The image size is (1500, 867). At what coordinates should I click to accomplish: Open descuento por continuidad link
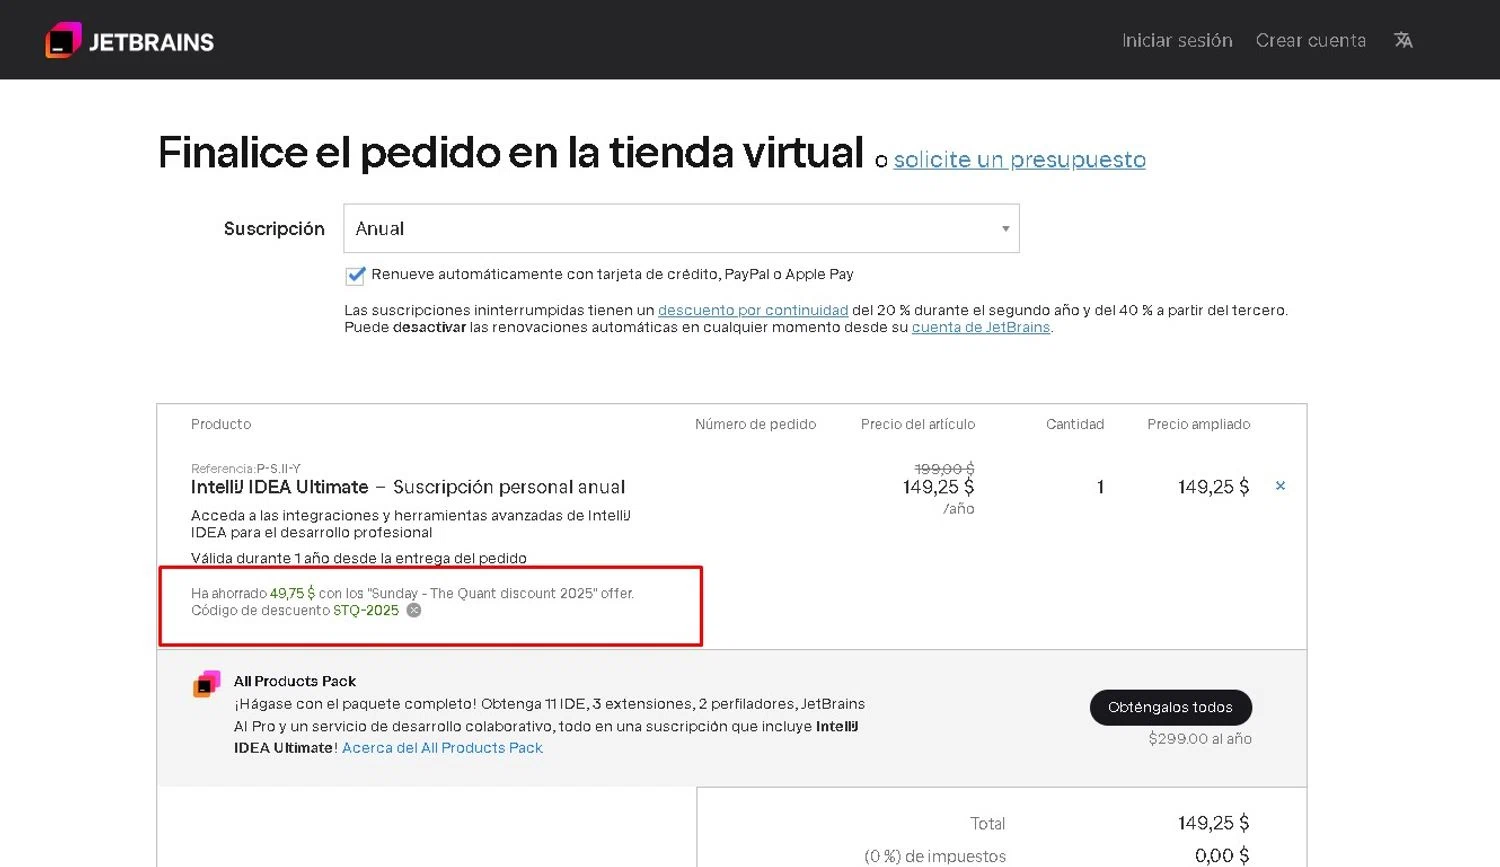(x=753, y=310)
